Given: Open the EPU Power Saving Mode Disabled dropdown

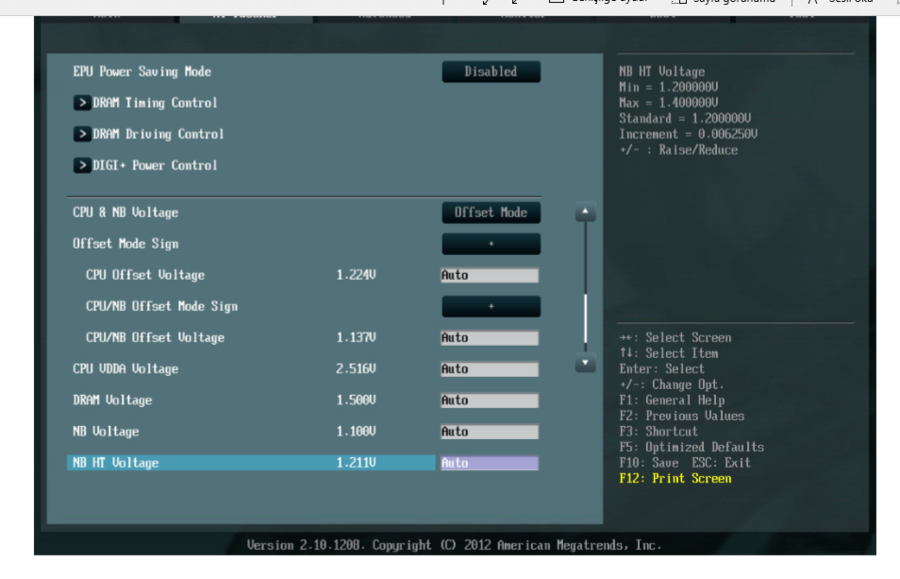Looking at the screenshot, I should (x=491, y=72).
